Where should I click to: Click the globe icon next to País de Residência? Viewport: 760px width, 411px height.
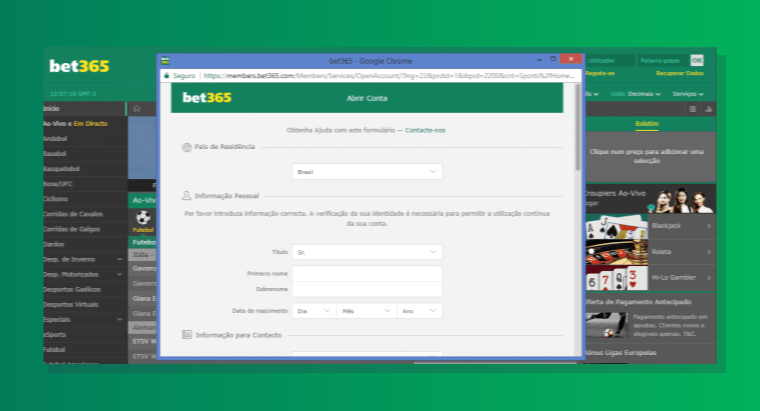[x=187, y=147]
